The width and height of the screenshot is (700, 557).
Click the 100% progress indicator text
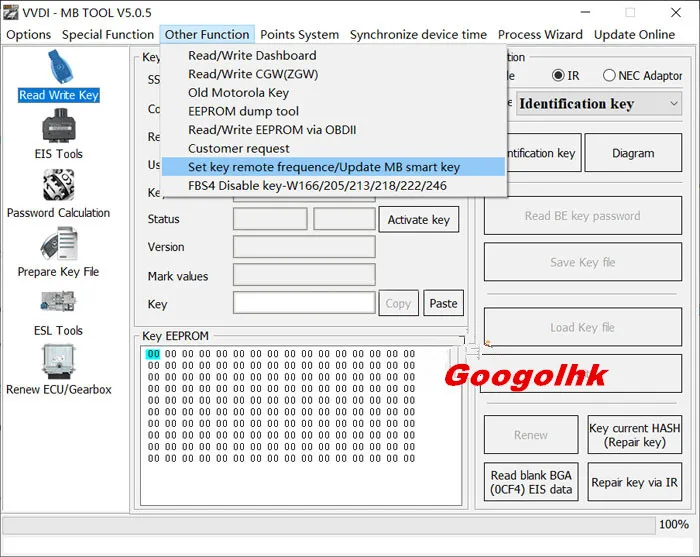[x=674, y=524]
